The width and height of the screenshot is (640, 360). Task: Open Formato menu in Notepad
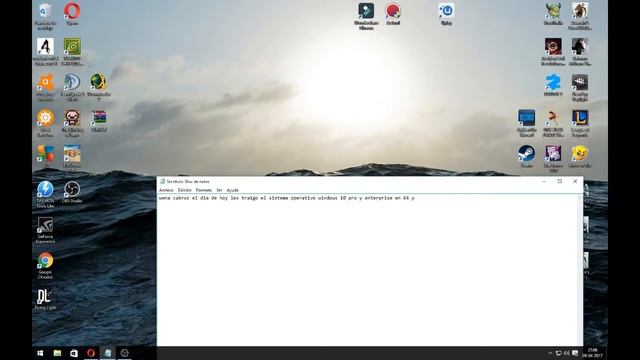click(x=204, y=190)
